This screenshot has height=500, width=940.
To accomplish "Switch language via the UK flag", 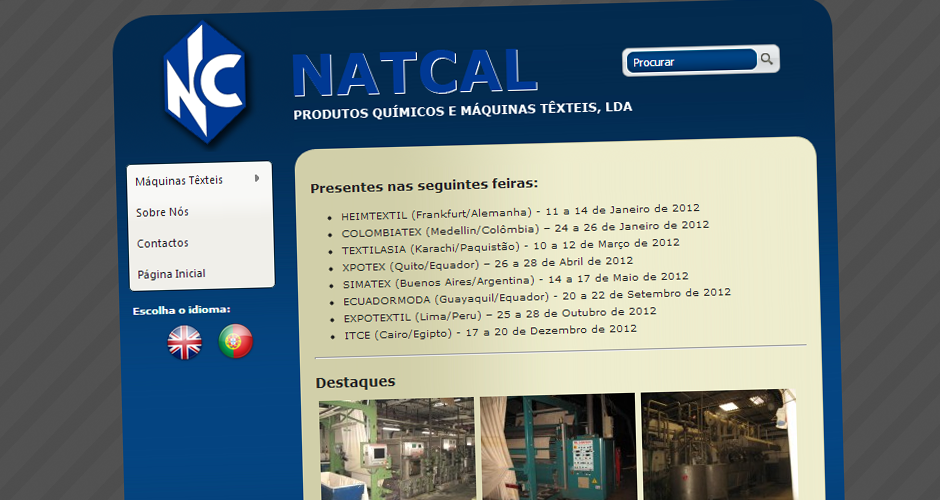I will (185, 342).
